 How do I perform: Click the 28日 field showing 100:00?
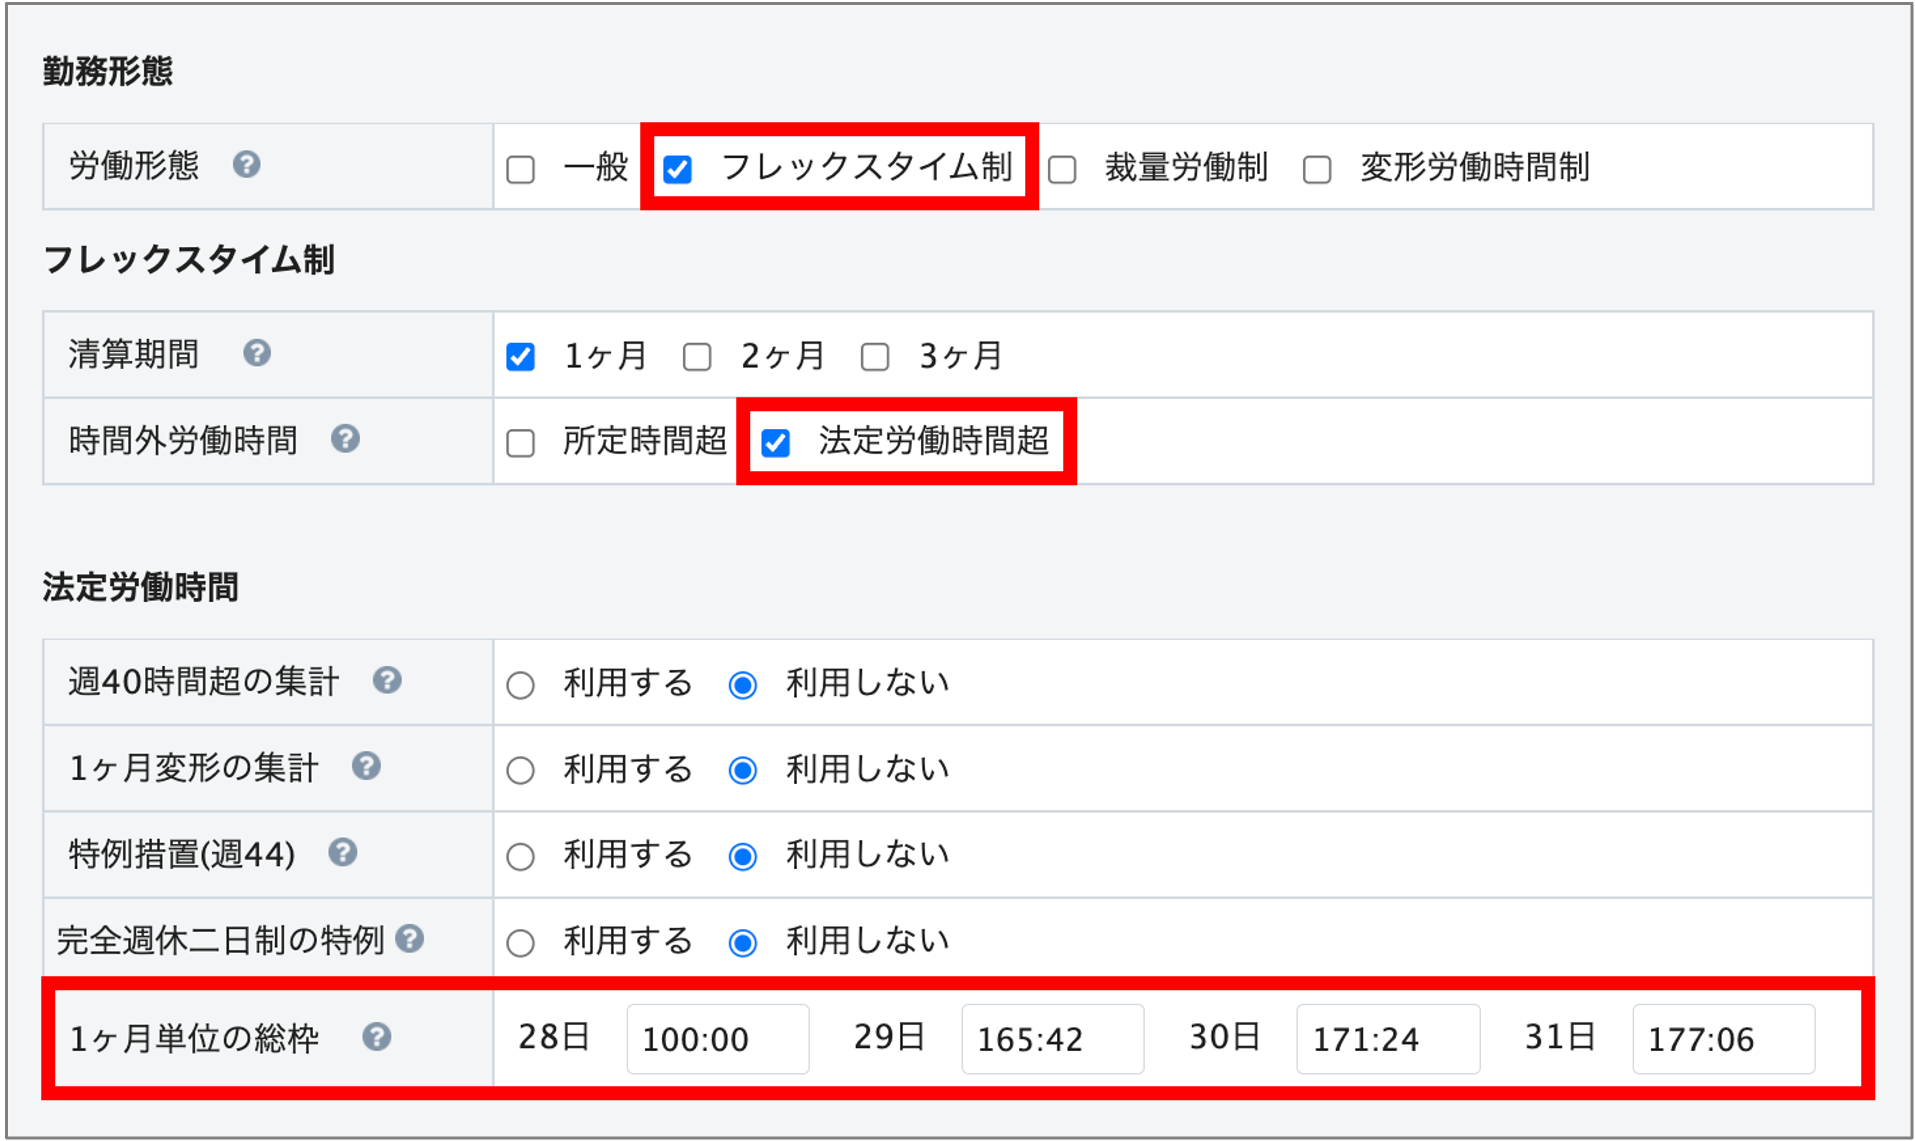pos(717,1039)
